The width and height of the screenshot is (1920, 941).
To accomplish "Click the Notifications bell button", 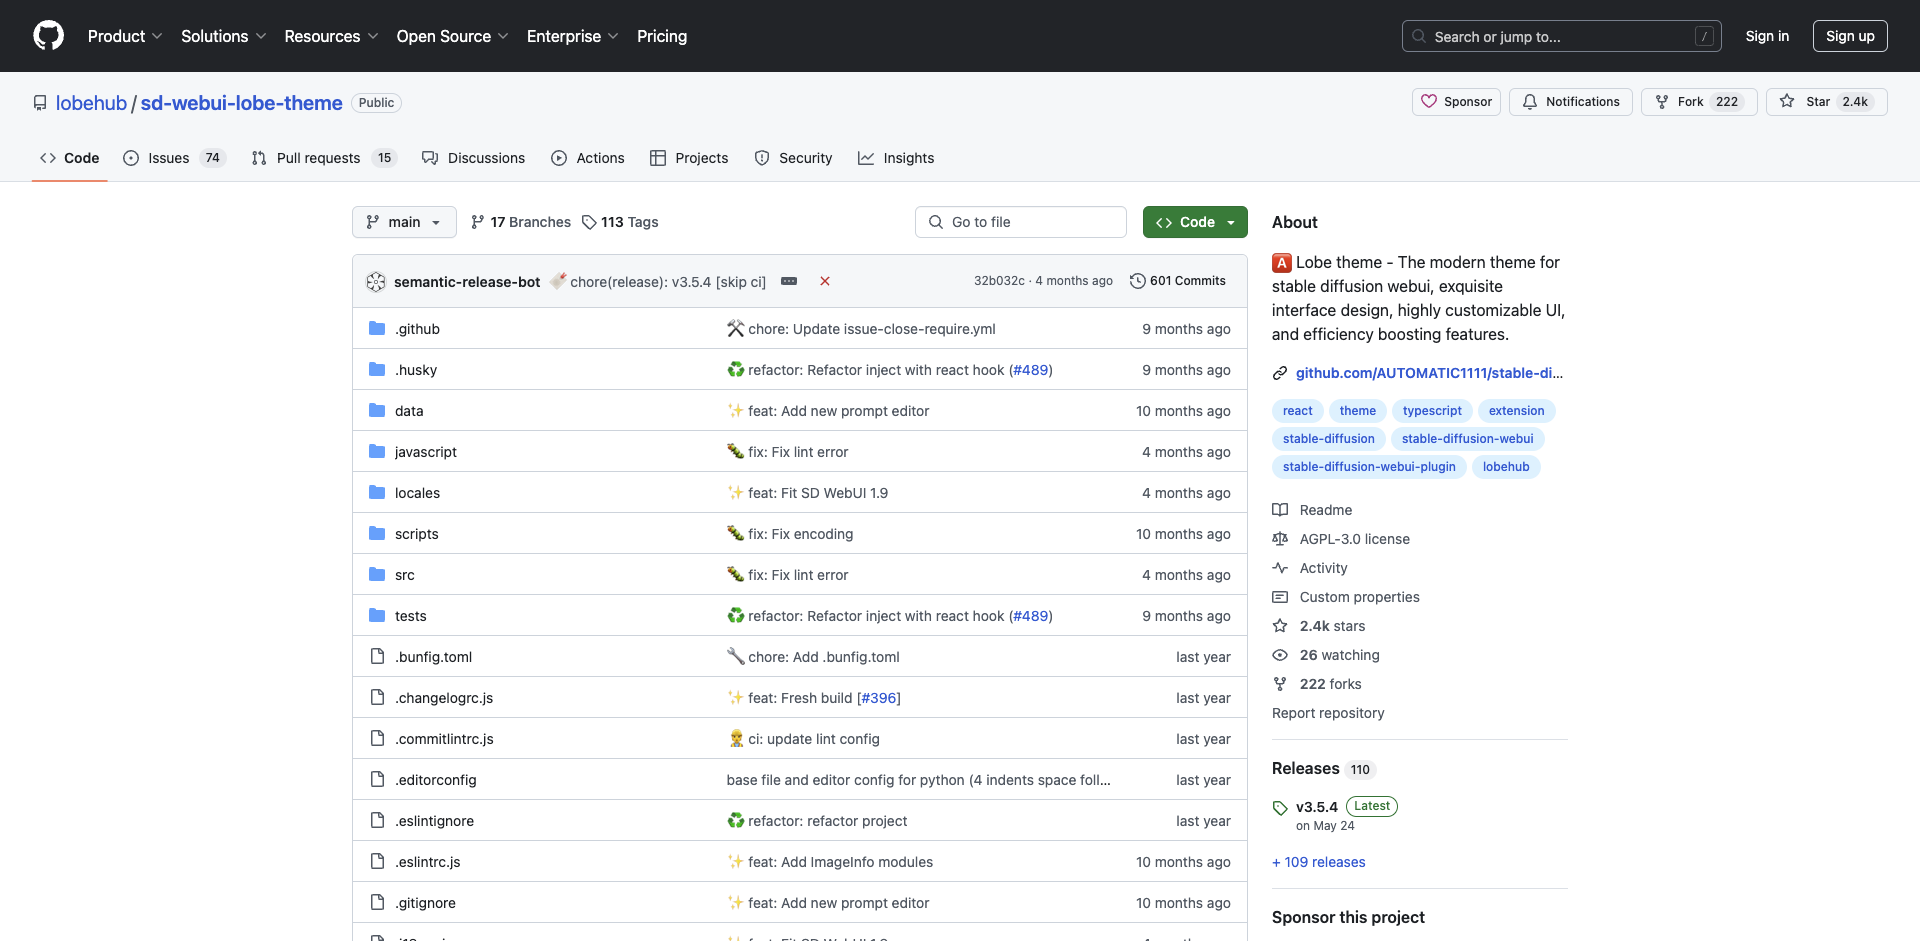I will click(x=1570, y=102).
